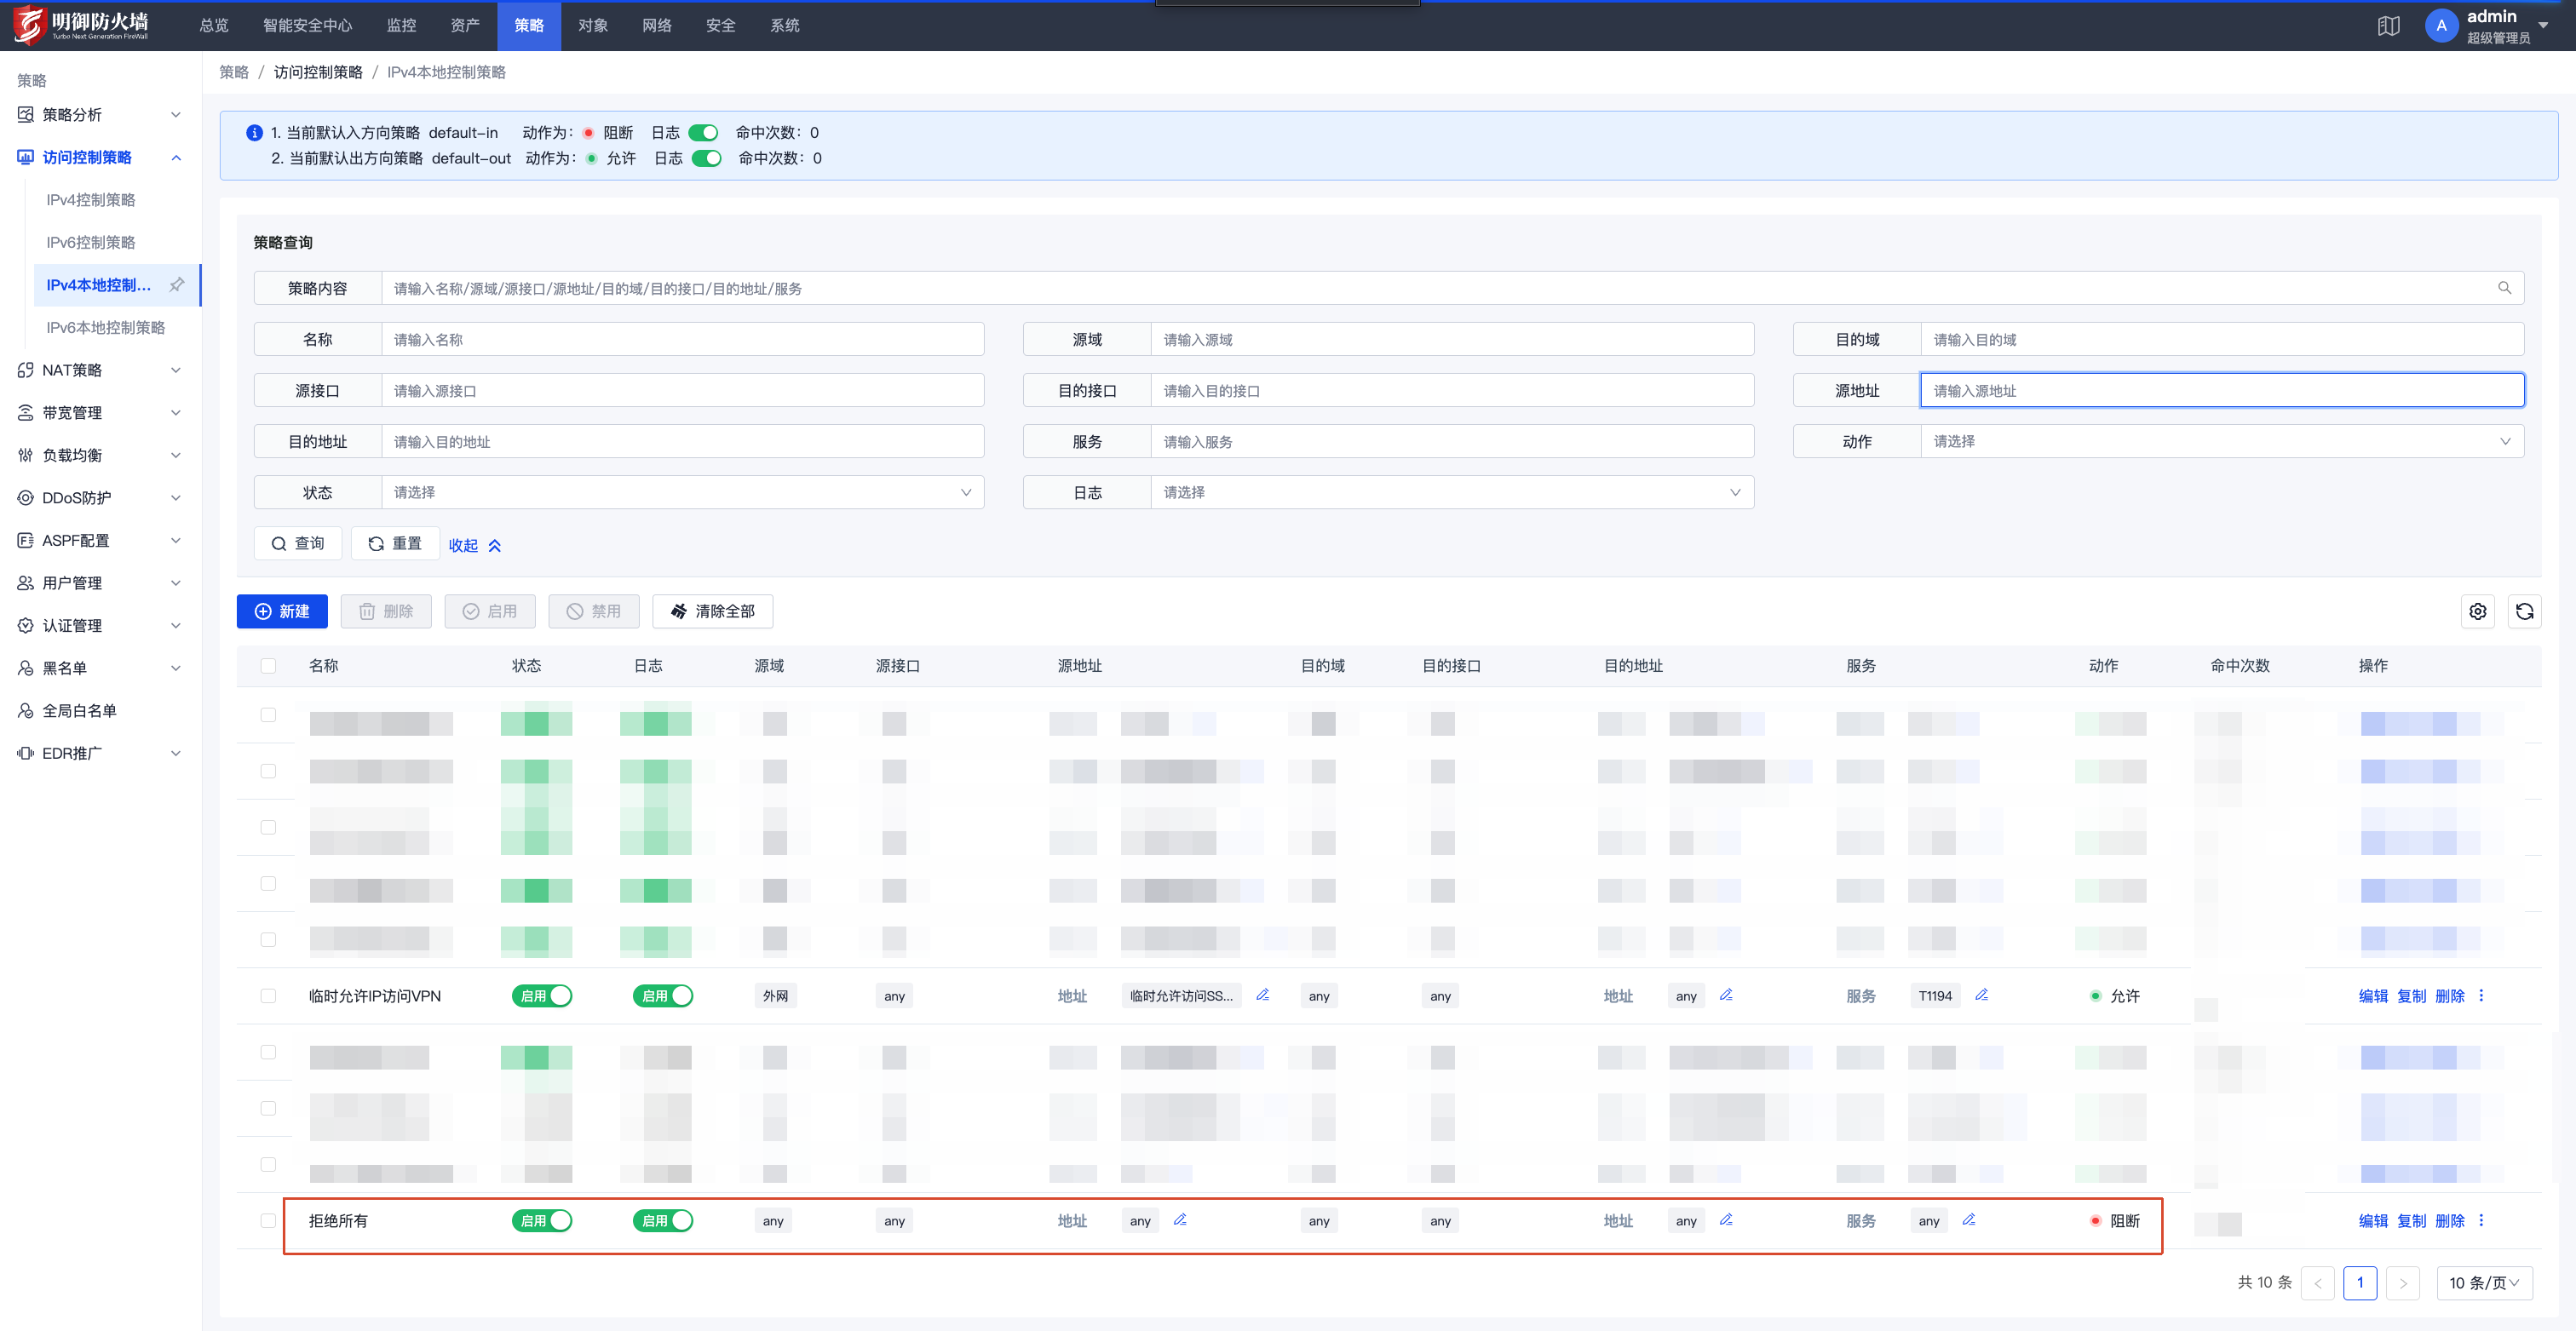Expand the NAT策略 sidebar group
The image size is (2576, 1331).
coord(100,370)
